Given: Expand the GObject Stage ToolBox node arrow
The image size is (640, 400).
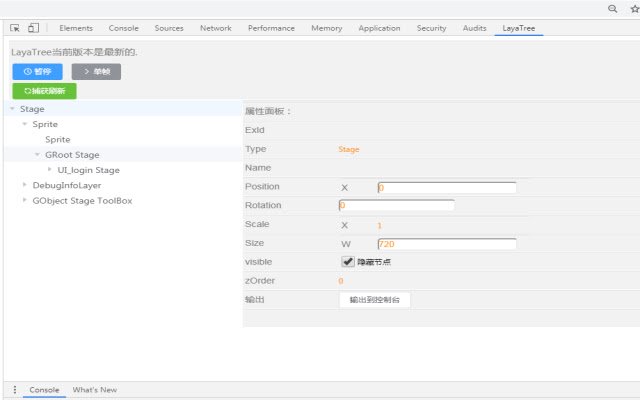Looking at the screenshot, I should click(x=25, y=200).
